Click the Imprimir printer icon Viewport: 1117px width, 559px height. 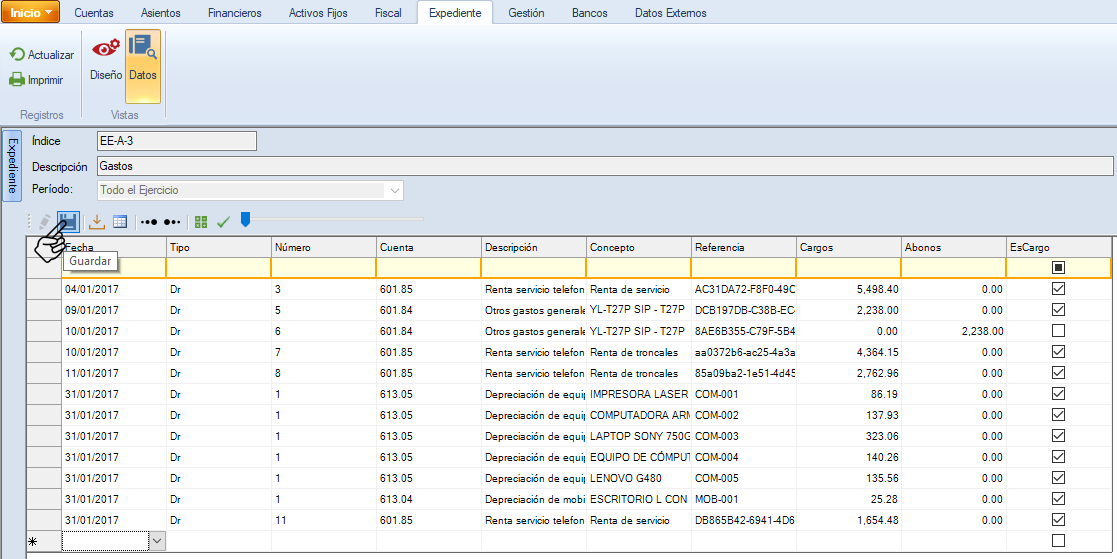[x=17, y=80]
